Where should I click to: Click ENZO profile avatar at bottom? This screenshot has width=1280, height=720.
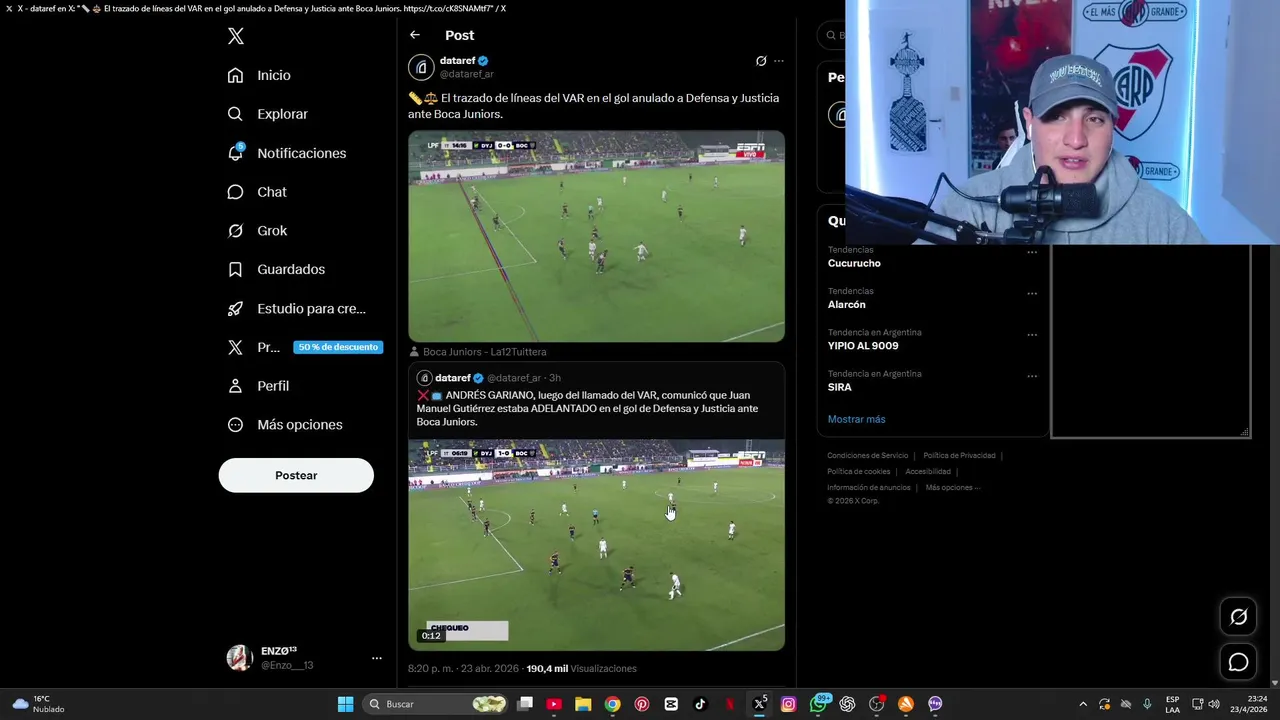239,658
